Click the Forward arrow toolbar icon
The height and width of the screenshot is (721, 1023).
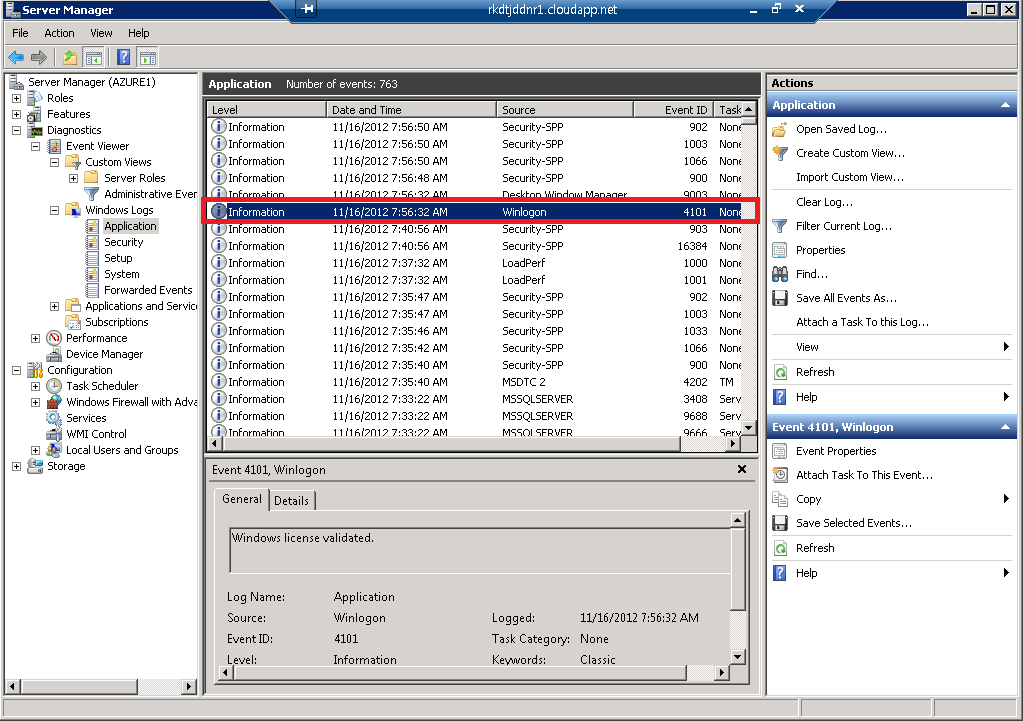click(39, 58)
